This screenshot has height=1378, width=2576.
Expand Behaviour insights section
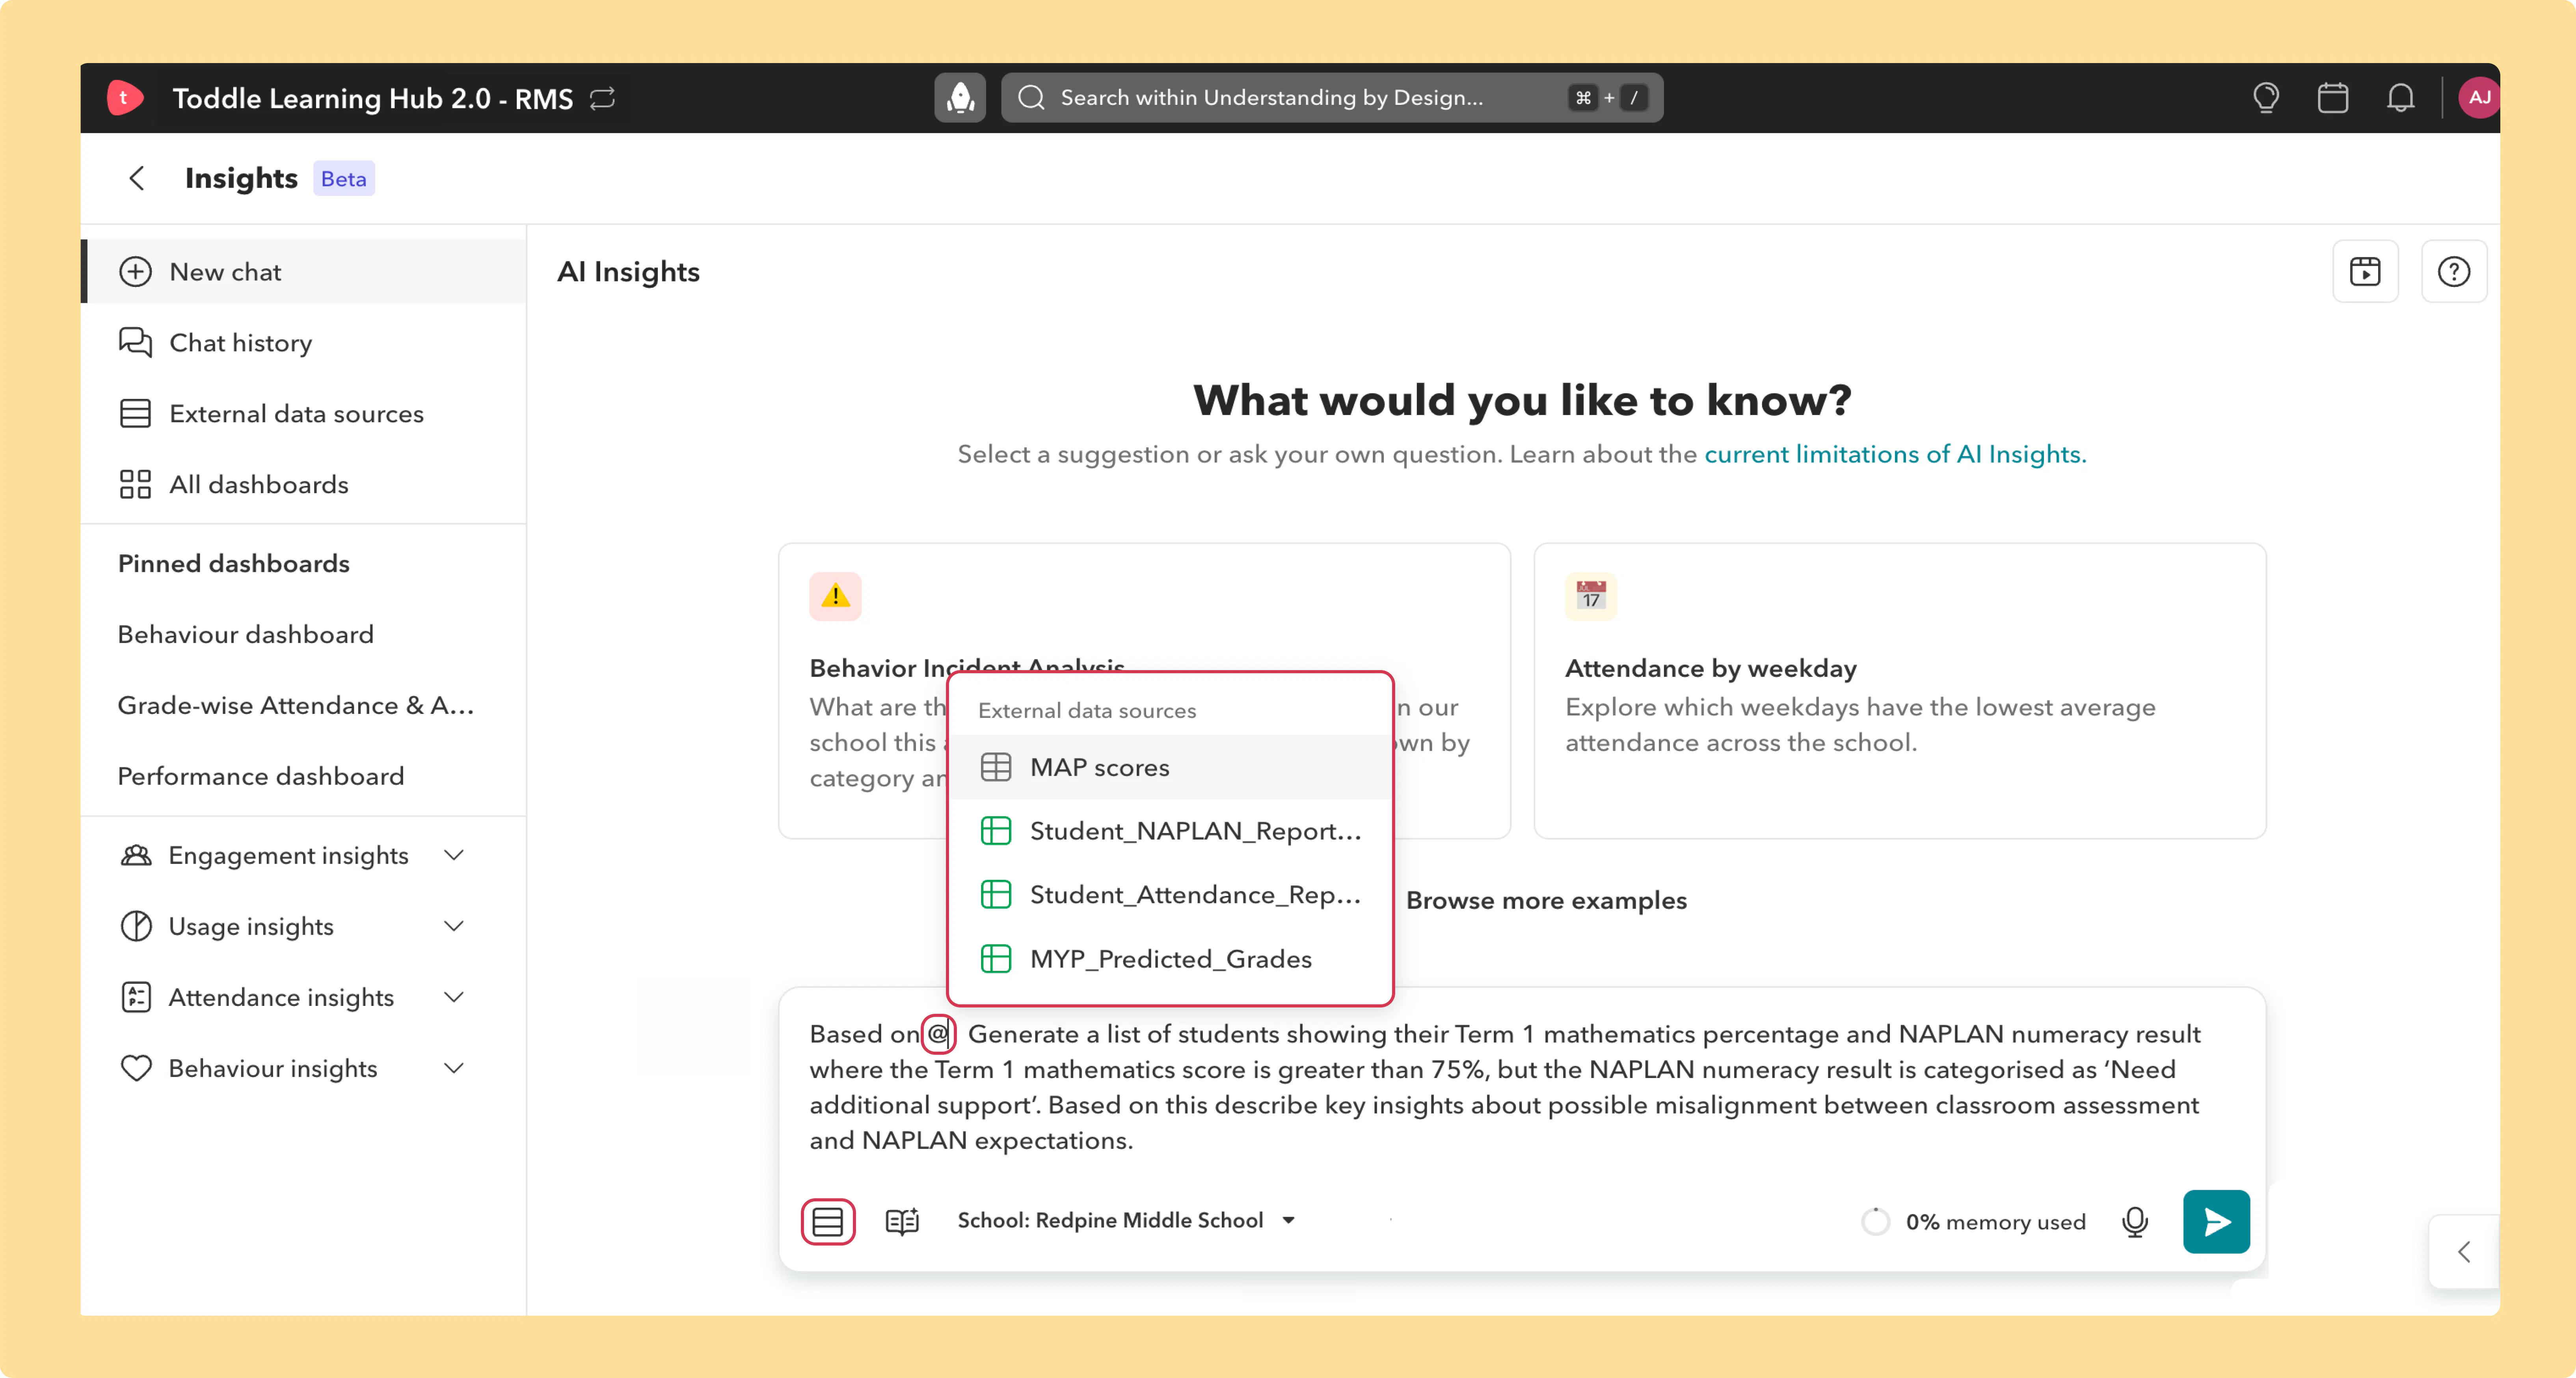pyautogui.click(x=293, y=1068)
